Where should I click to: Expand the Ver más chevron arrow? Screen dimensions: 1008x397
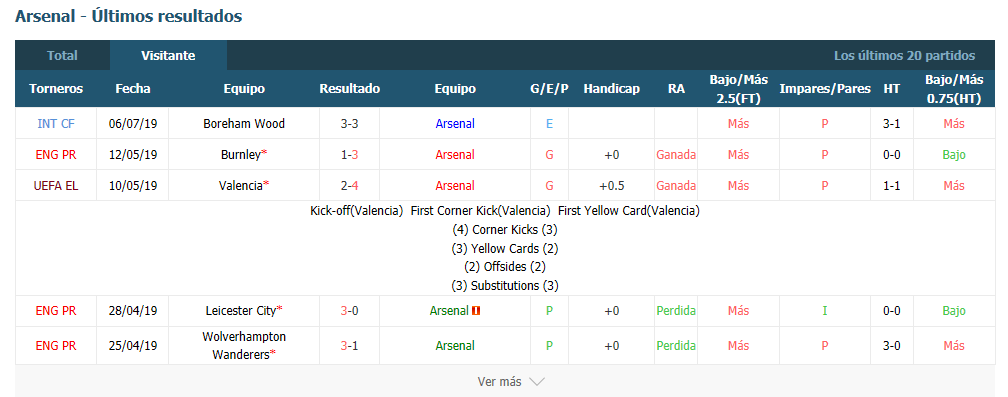[x=537, y=382]
